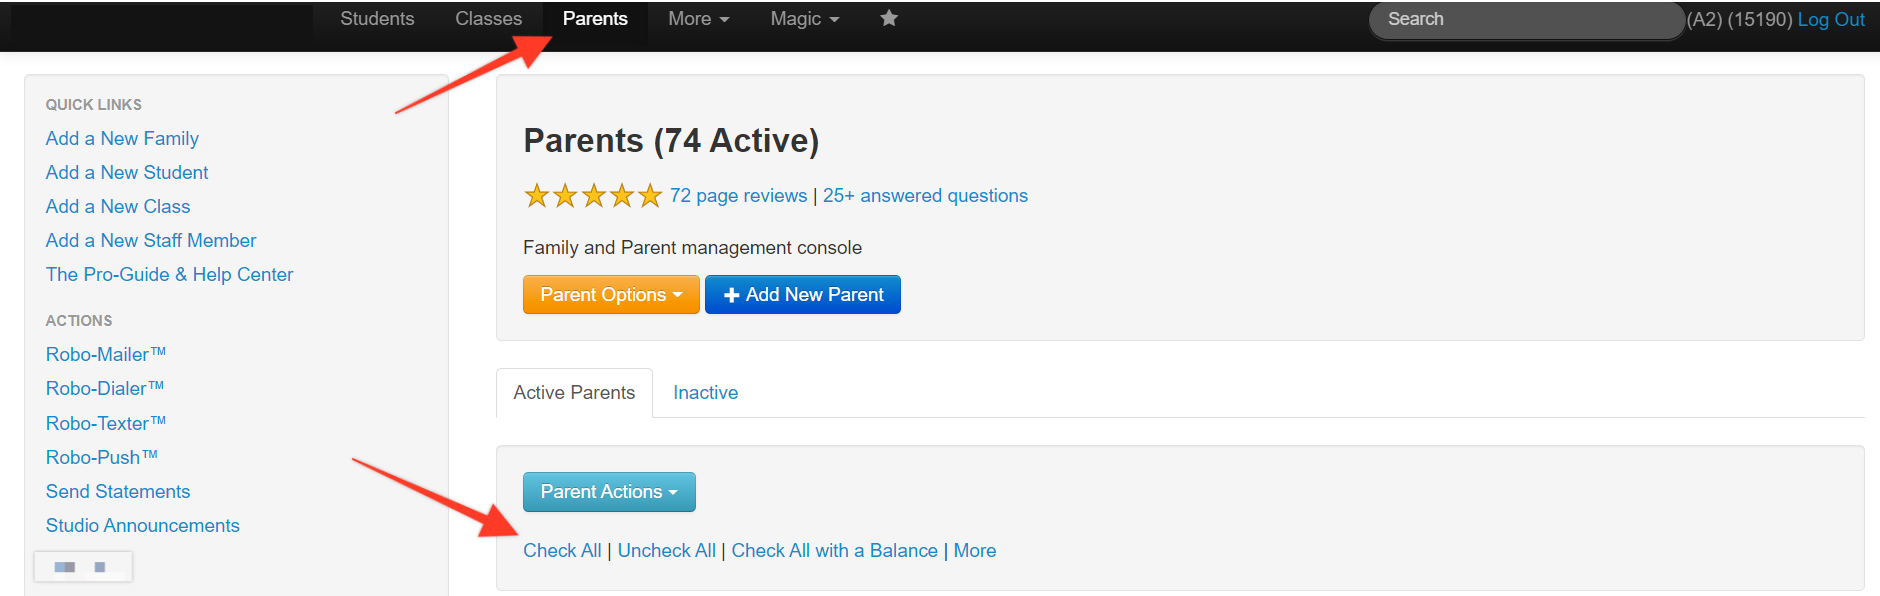Open Add a New Staff Member link
The height and width of the screenshot is (596, 1880).
[151, 240]
